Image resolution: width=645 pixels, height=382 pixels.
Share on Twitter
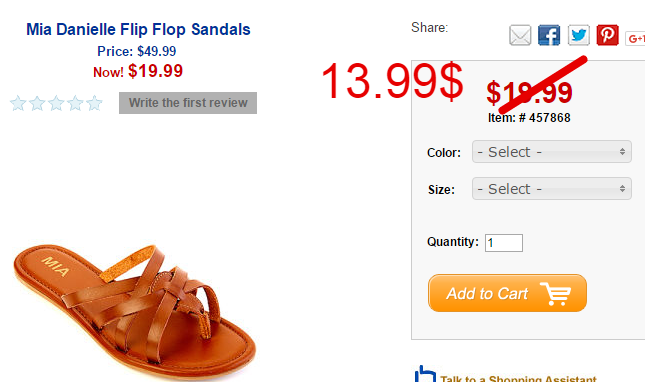click(578, 35)
